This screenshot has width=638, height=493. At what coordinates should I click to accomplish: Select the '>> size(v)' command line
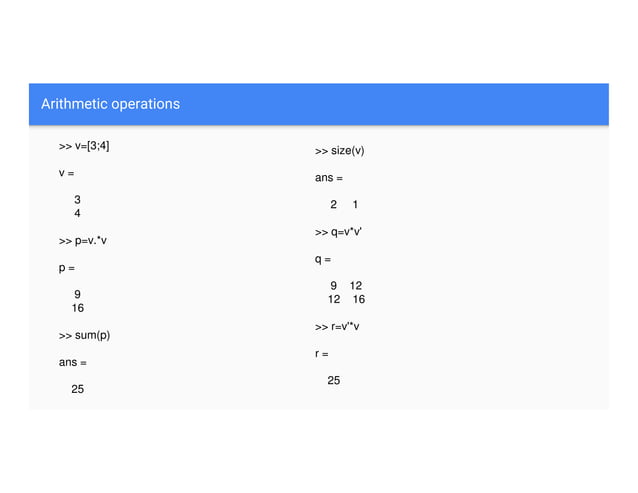339,151
